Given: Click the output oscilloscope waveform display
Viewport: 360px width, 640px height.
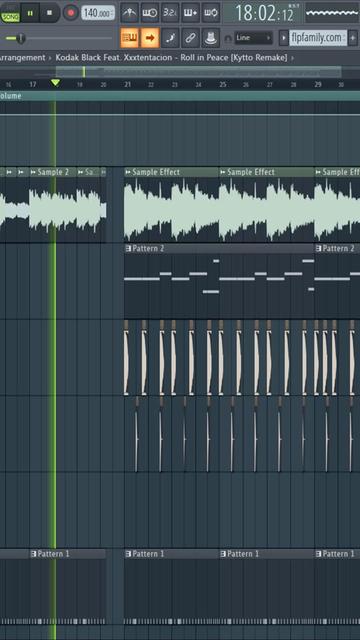Looking at the screenshot, I should tap(332, 13).
